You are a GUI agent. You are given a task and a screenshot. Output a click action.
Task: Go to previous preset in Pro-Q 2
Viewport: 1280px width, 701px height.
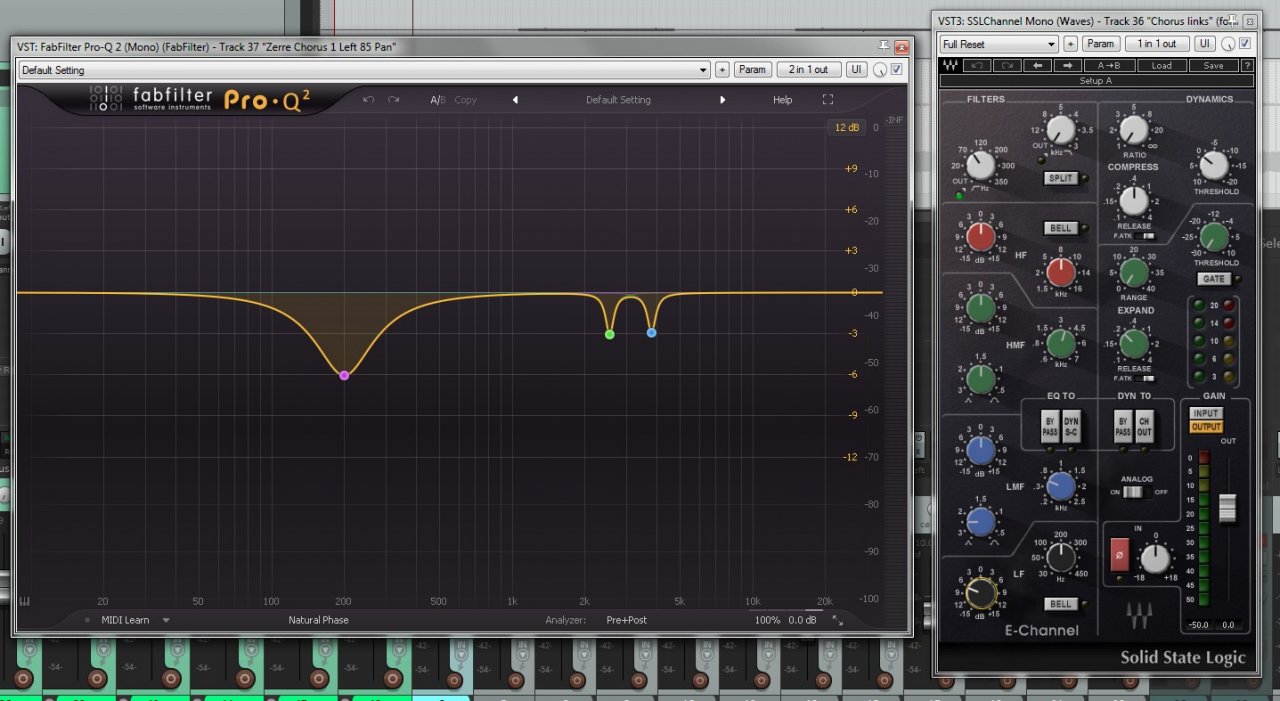click(515, 100)
